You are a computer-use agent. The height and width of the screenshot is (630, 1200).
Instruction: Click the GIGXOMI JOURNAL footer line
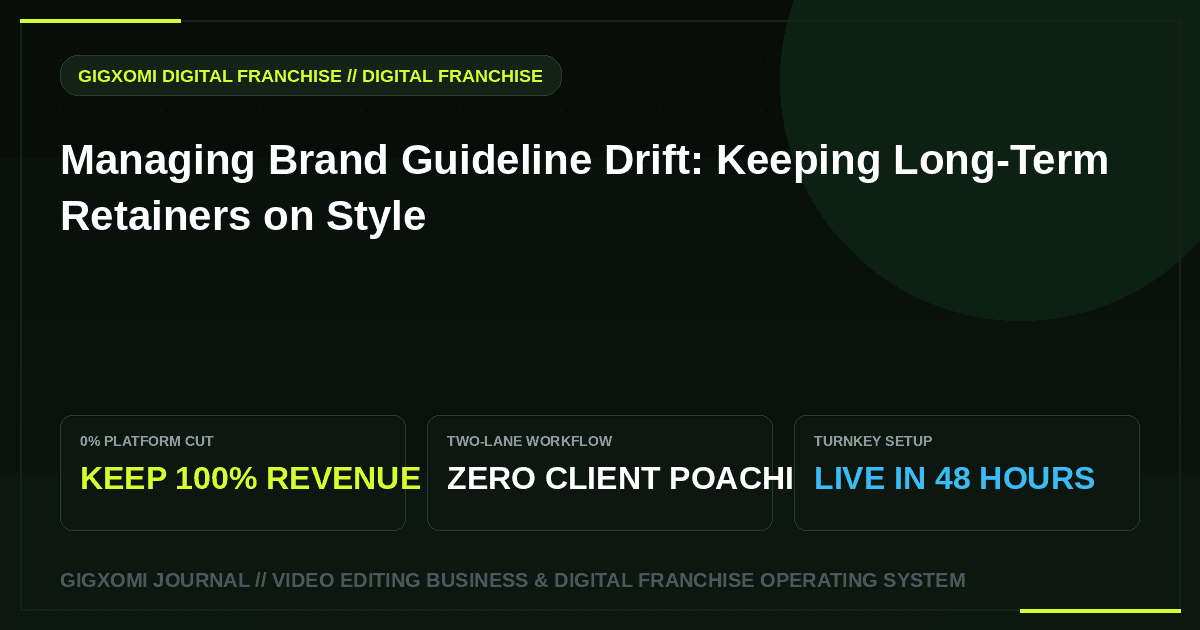coord(513,581)
